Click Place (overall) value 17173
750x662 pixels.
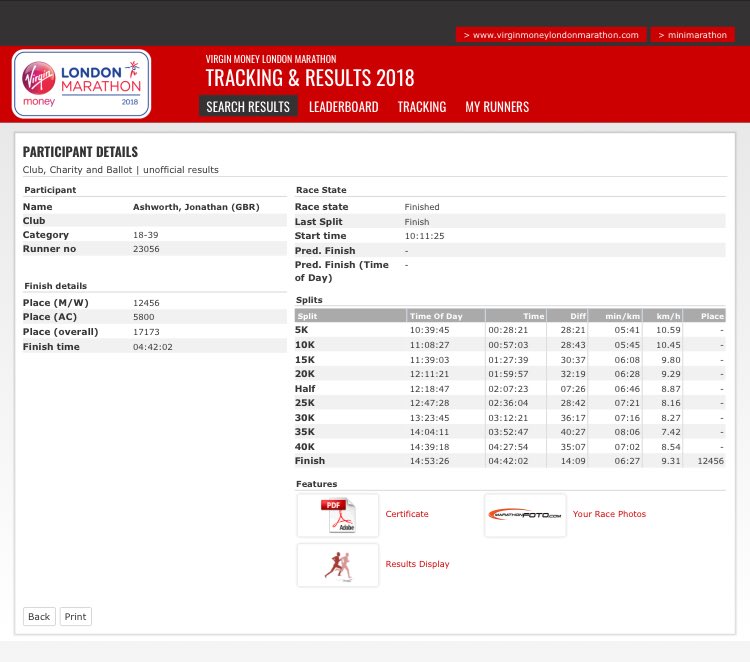(146, 332)
